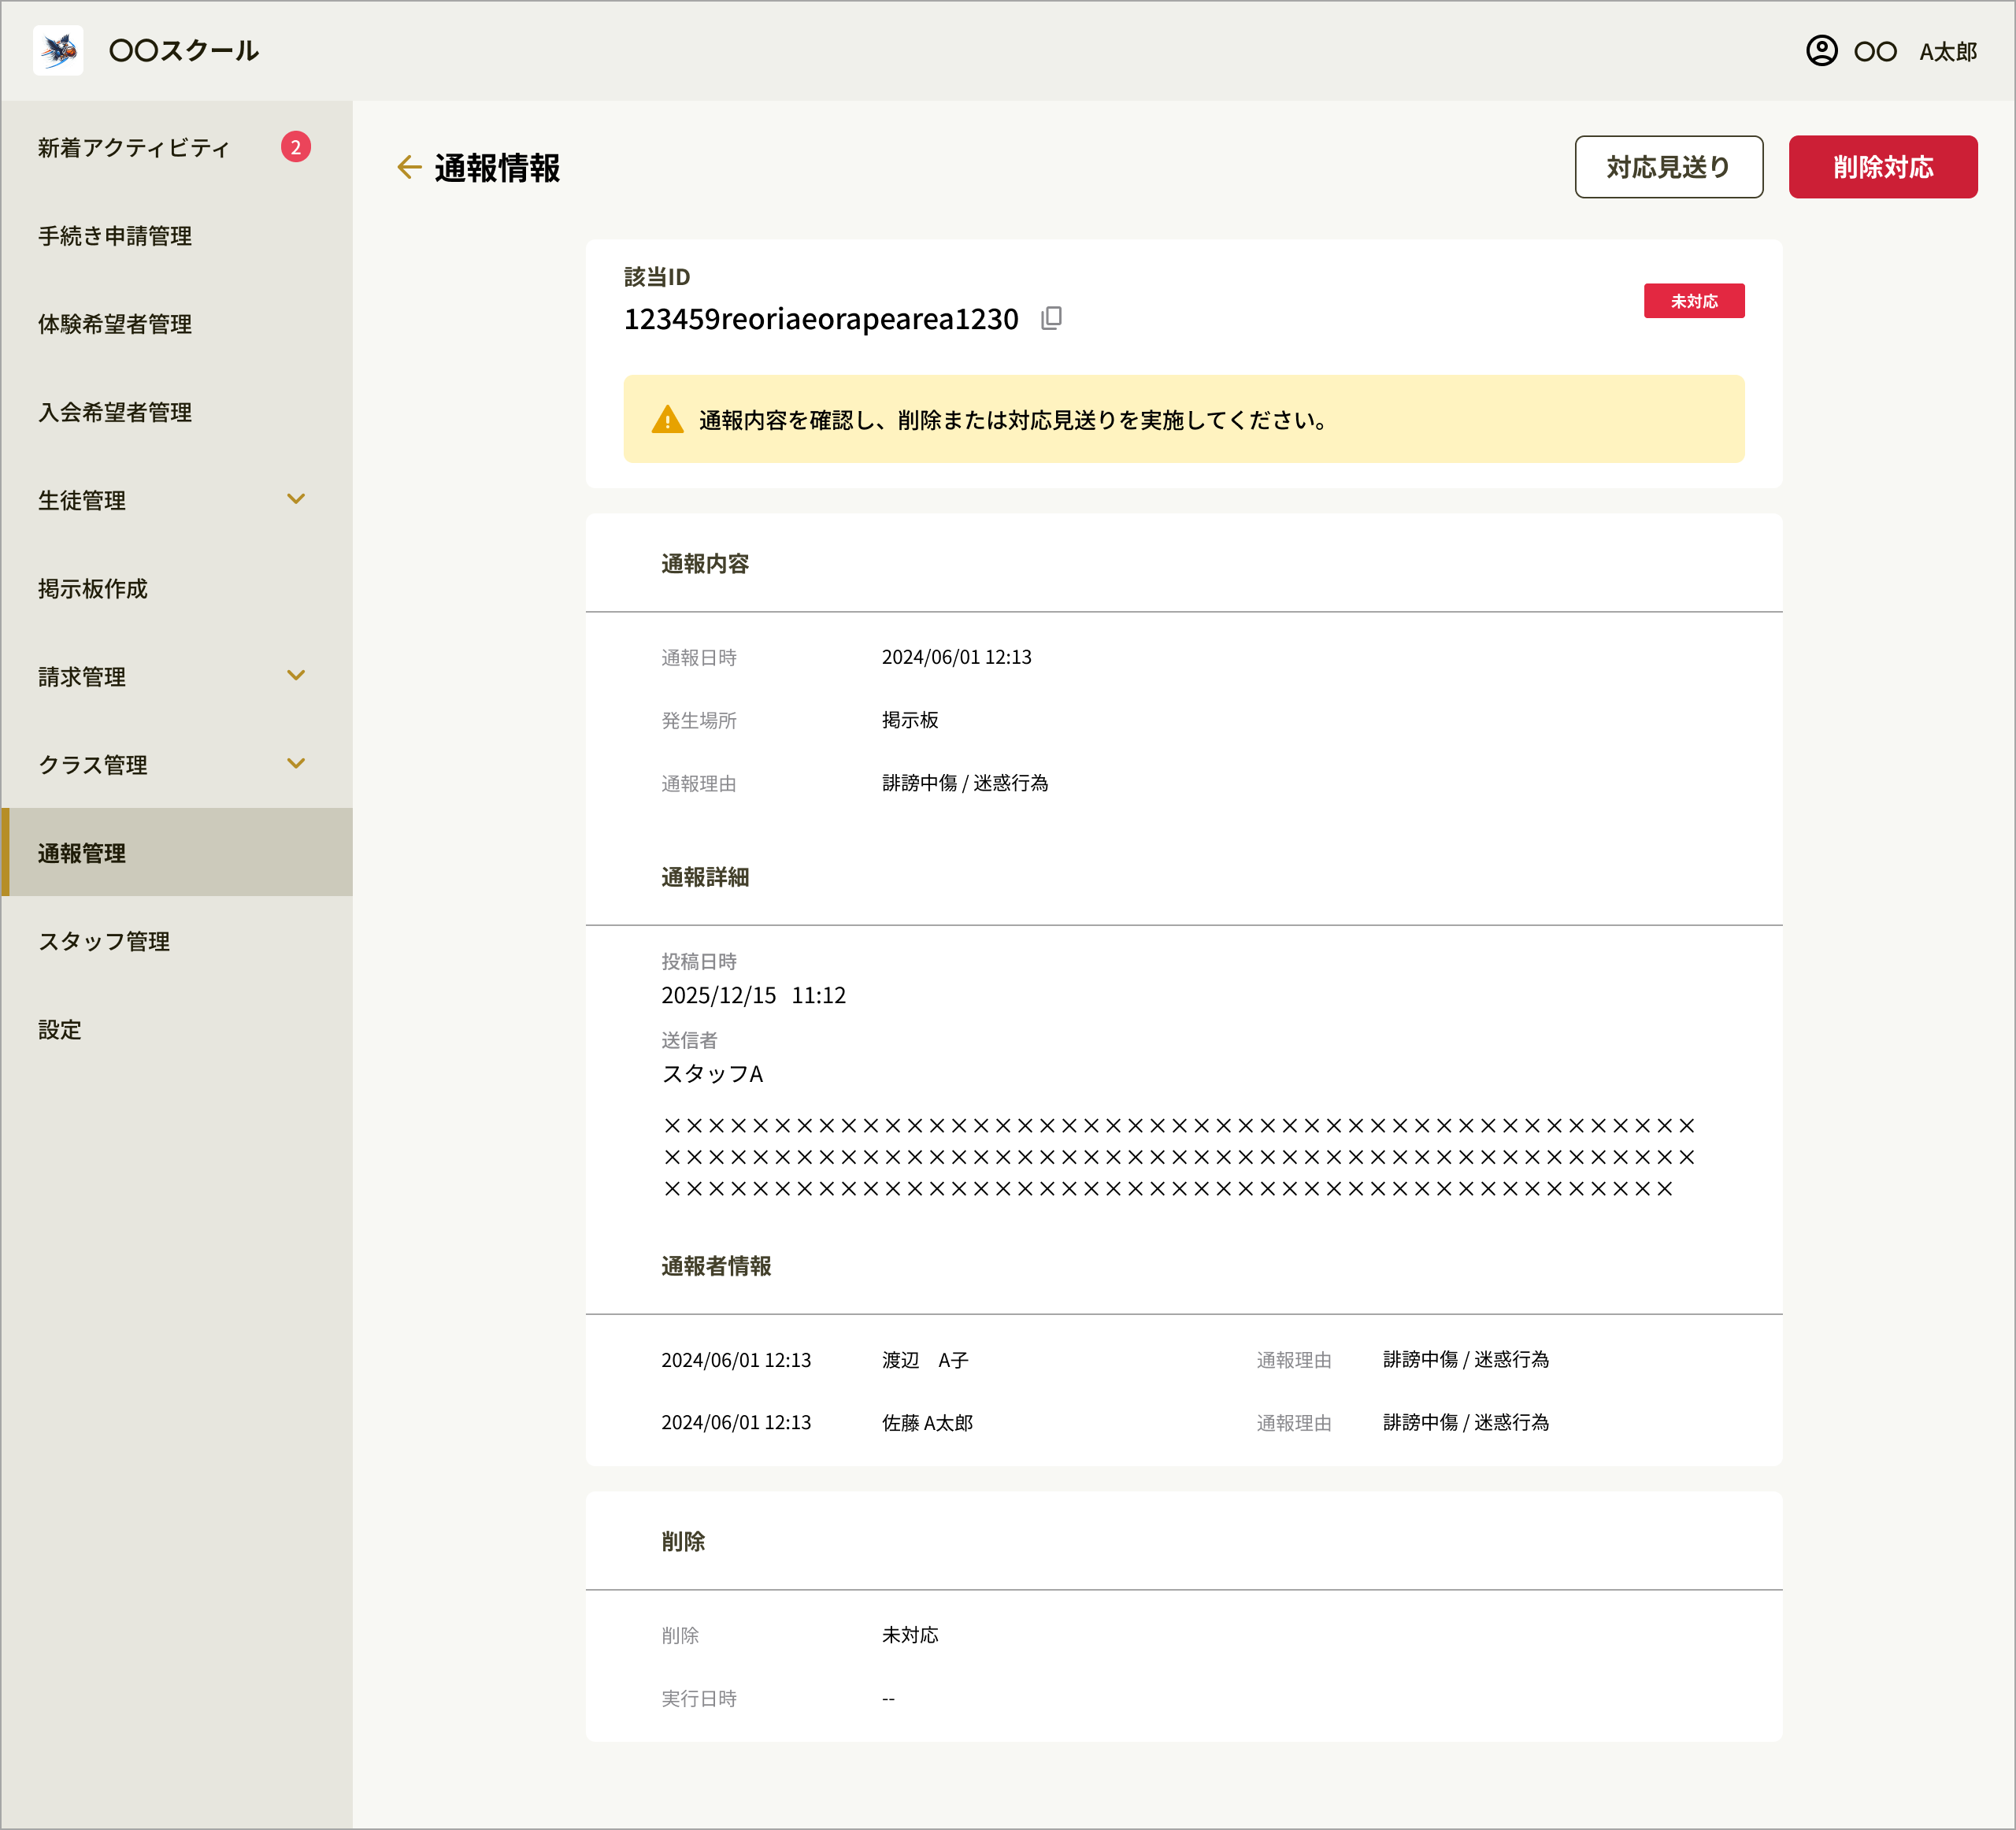
Task: Select 通報管理 in the sidebar
Action: pyautogui.click(x=176, y=852)
